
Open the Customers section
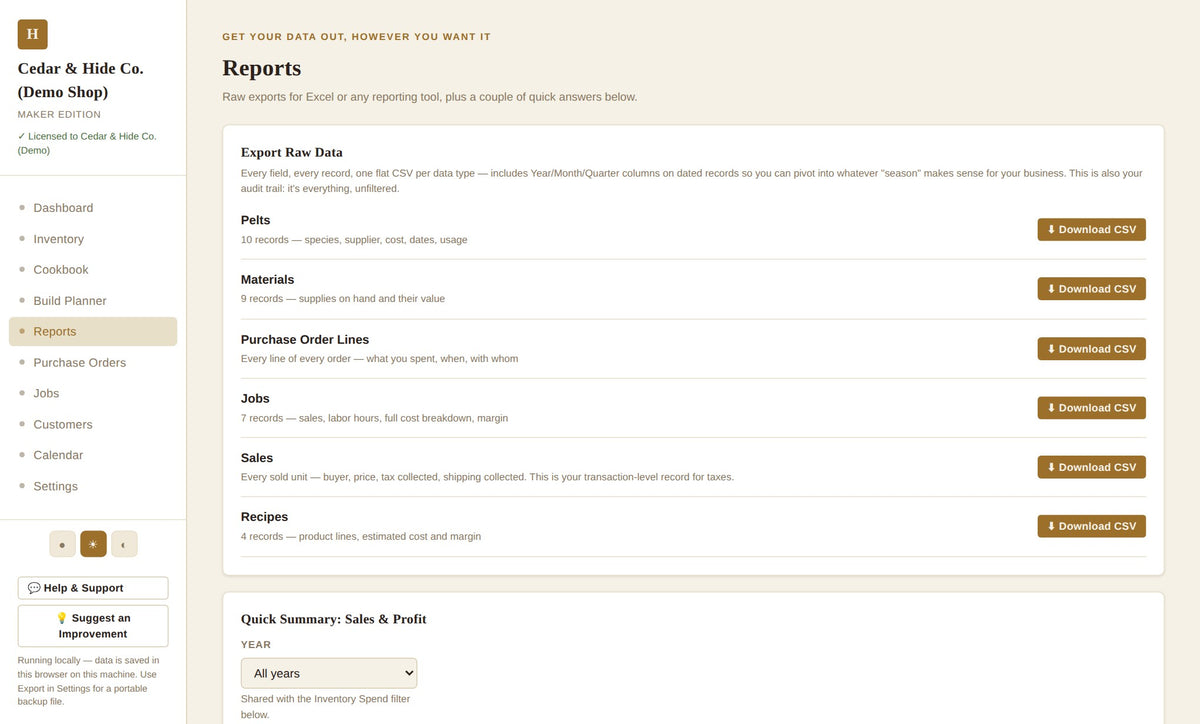[x=93, y=425]
